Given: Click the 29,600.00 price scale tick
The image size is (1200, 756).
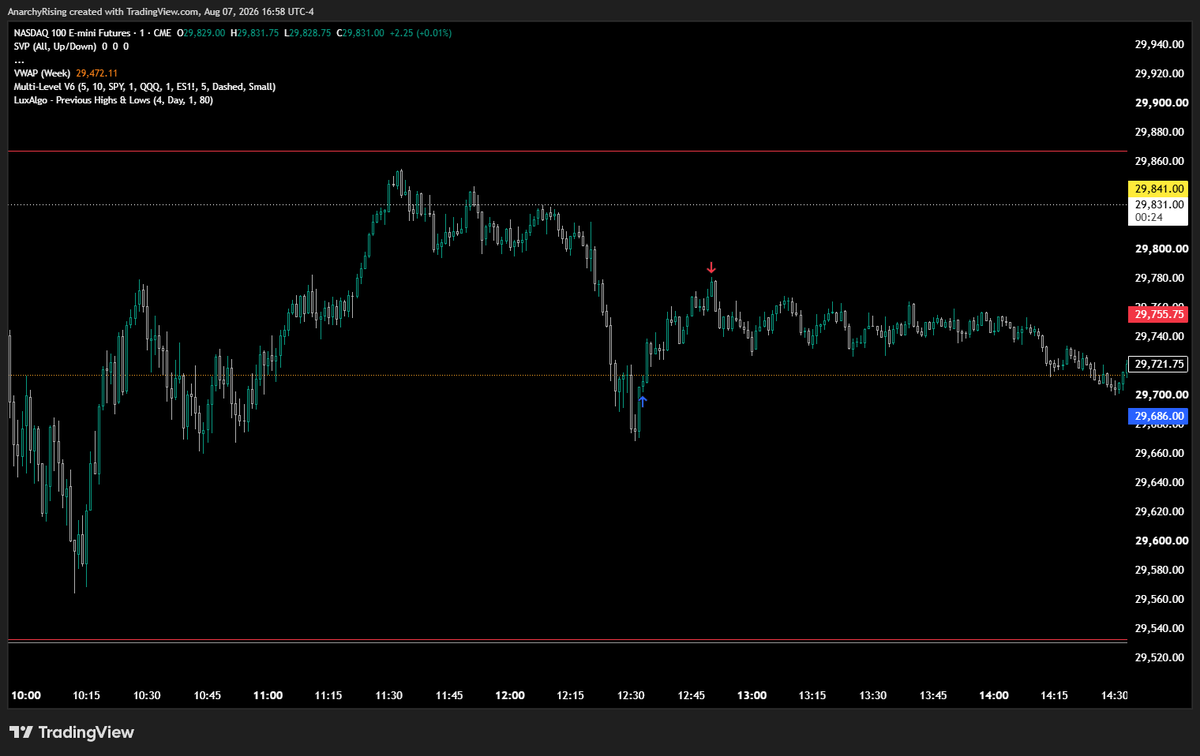Looking at the screenshot, I should [1161, 541].
